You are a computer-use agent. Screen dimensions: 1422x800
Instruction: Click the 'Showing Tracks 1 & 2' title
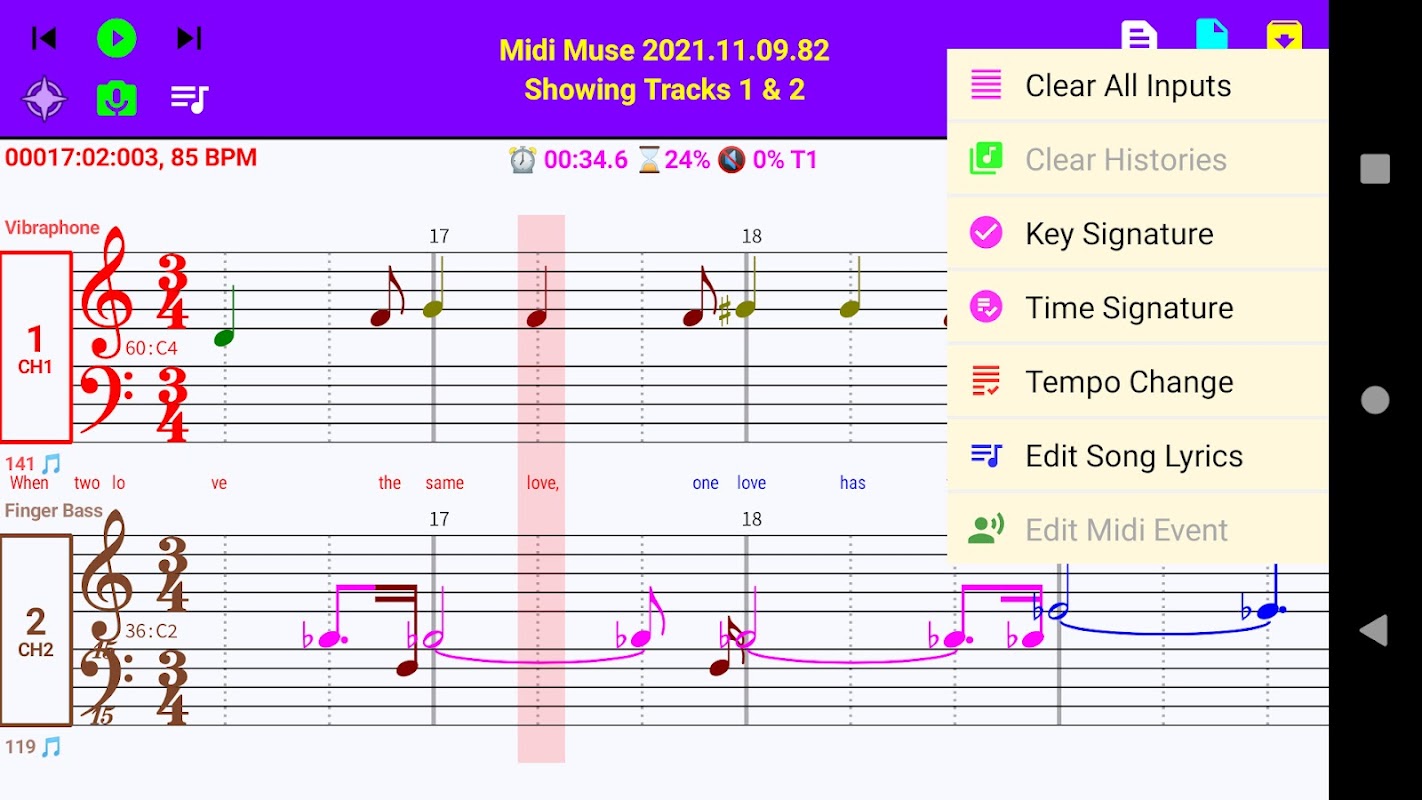(664, 90)
